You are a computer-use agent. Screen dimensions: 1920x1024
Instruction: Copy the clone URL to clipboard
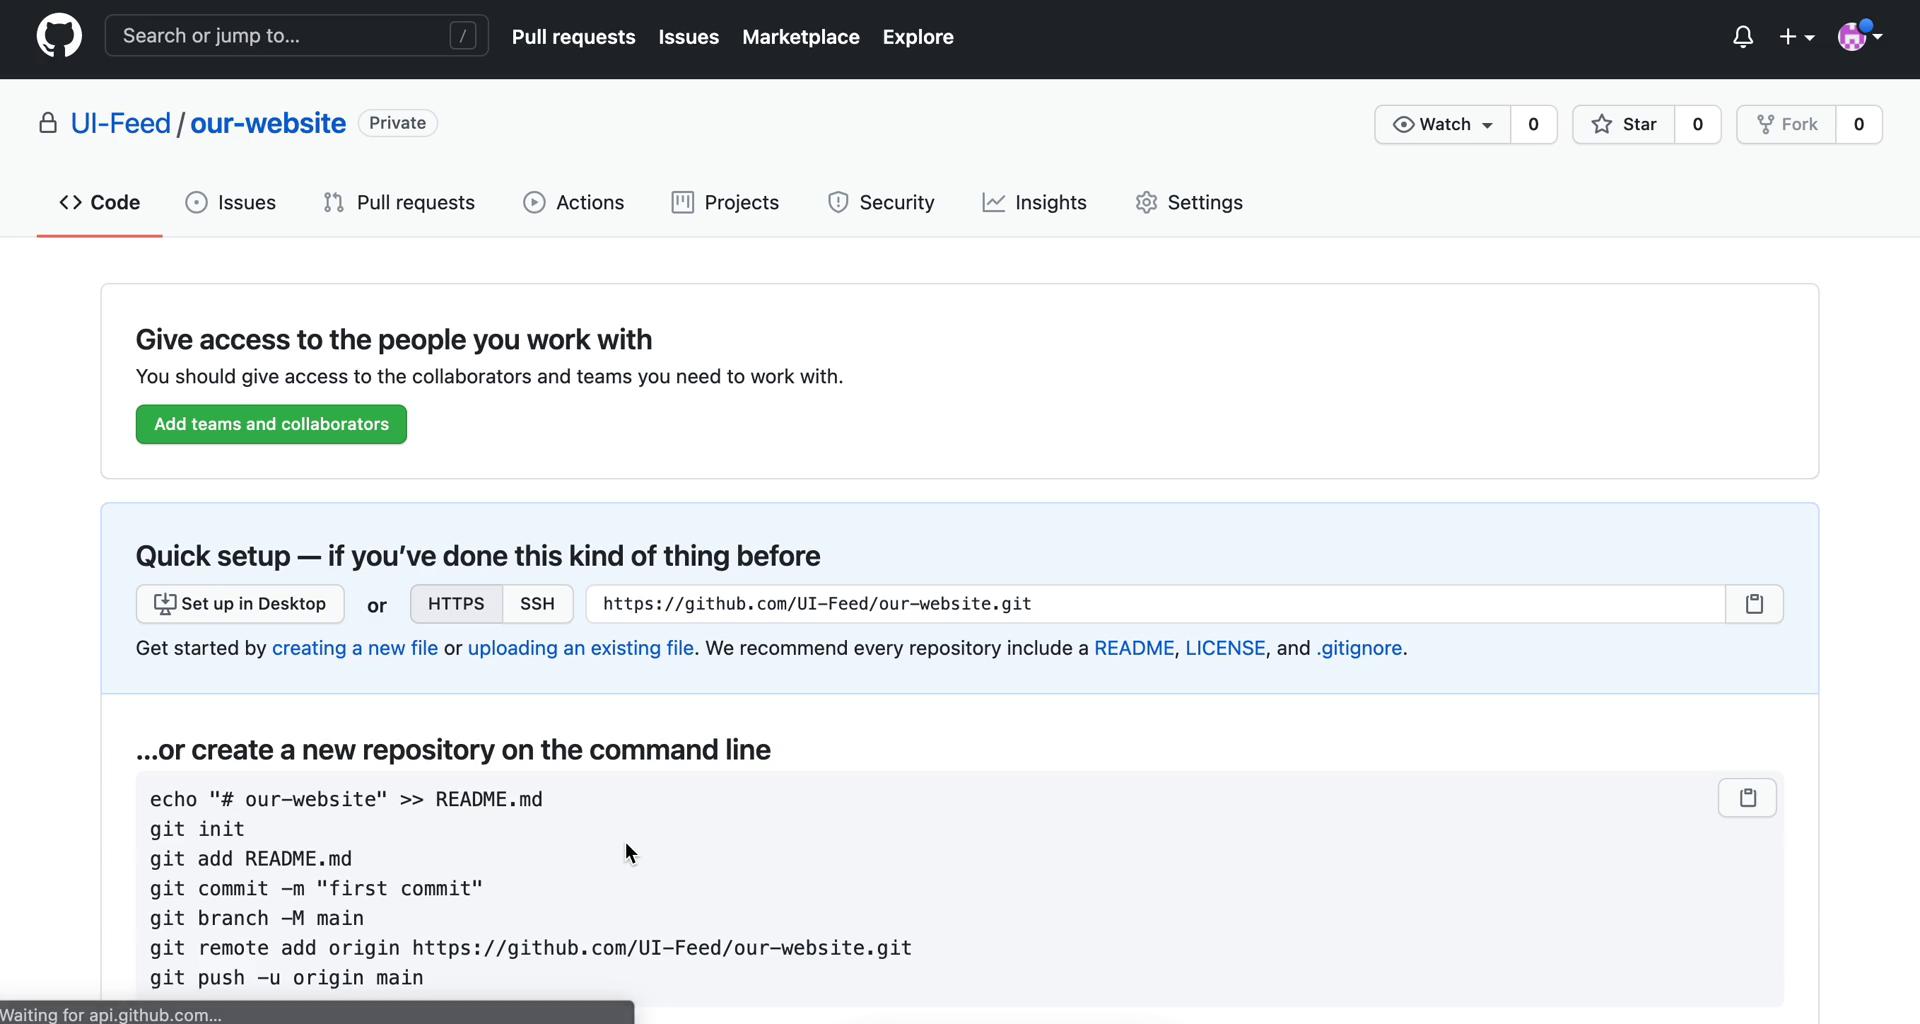[x=1754, y=604]
